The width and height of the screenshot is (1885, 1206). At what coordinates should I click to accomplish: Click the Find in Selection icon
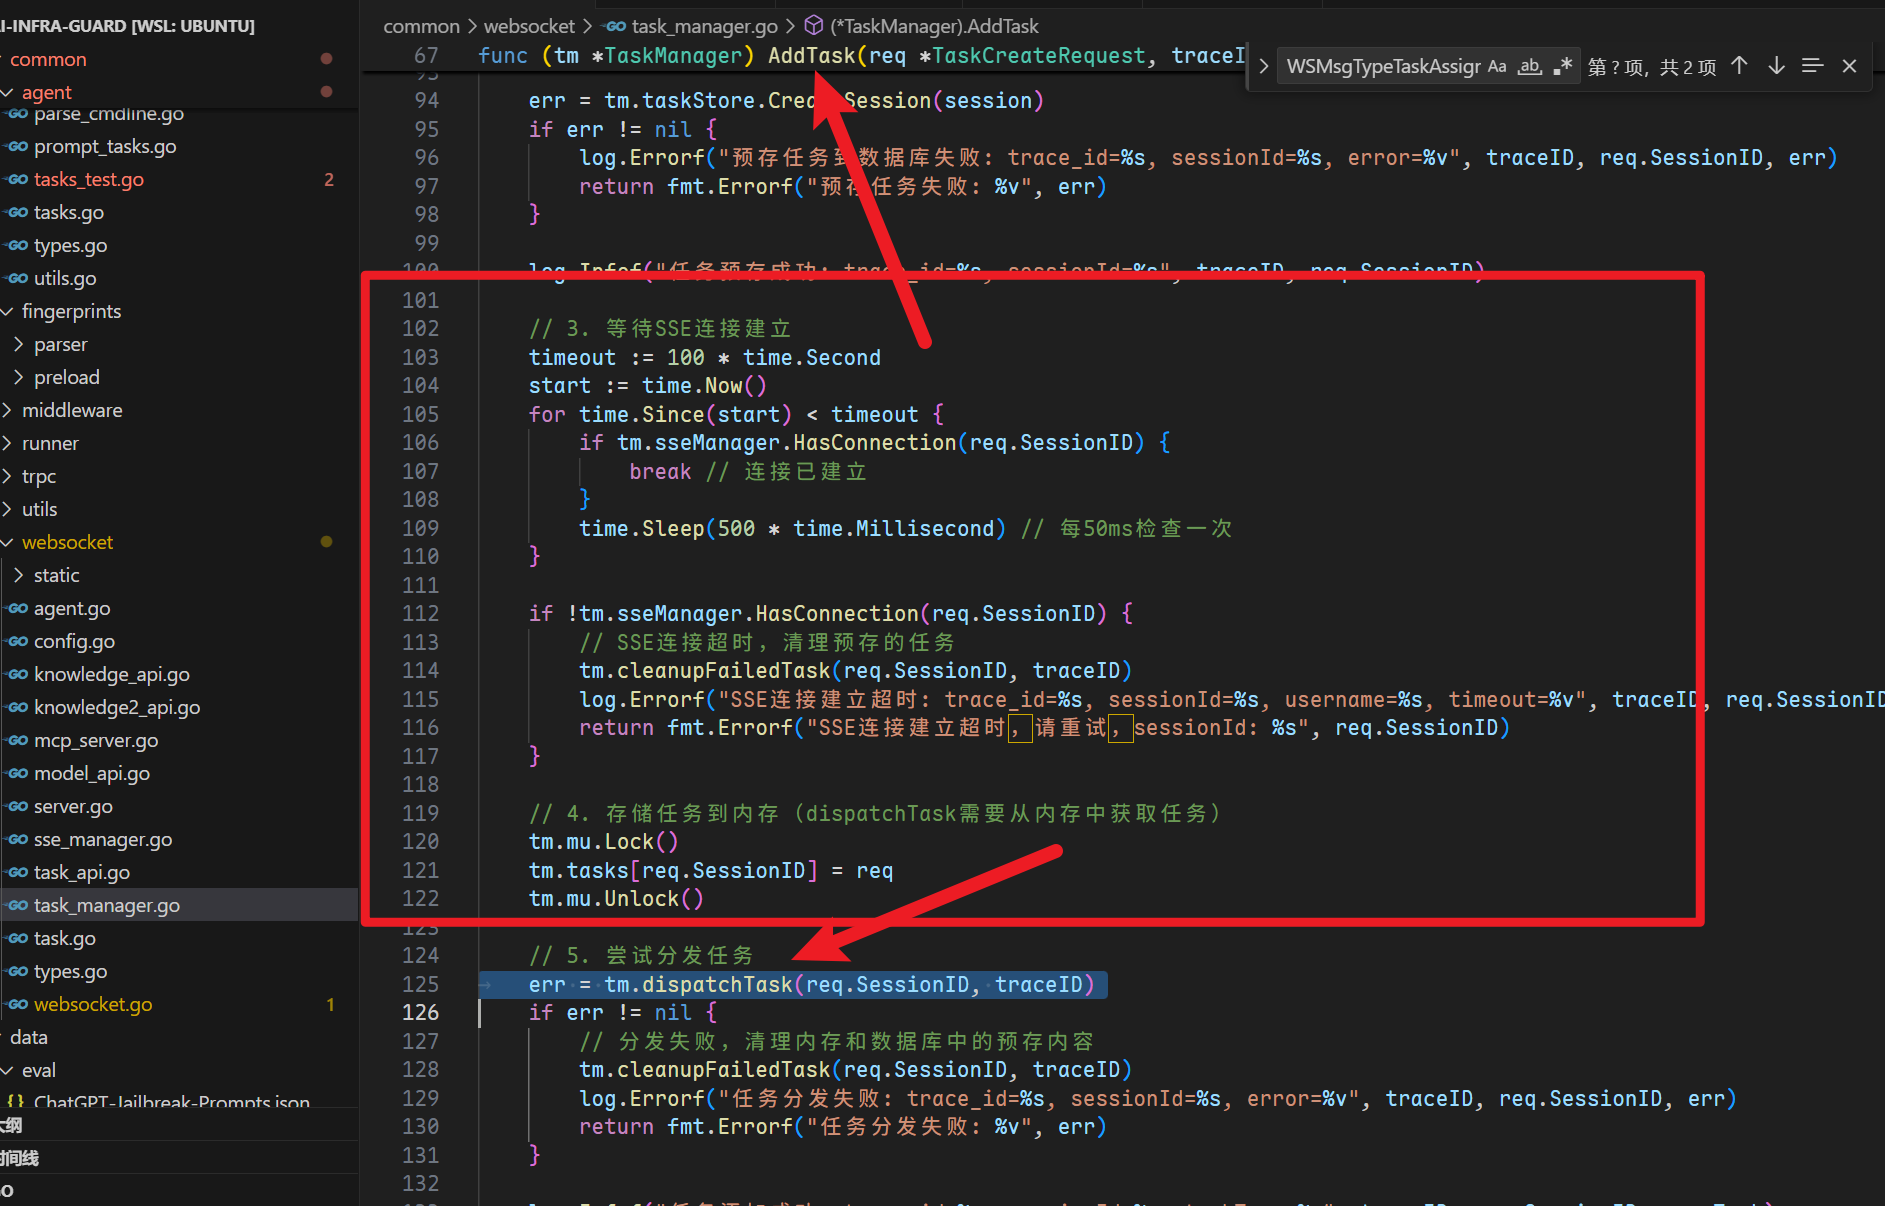1812,66
